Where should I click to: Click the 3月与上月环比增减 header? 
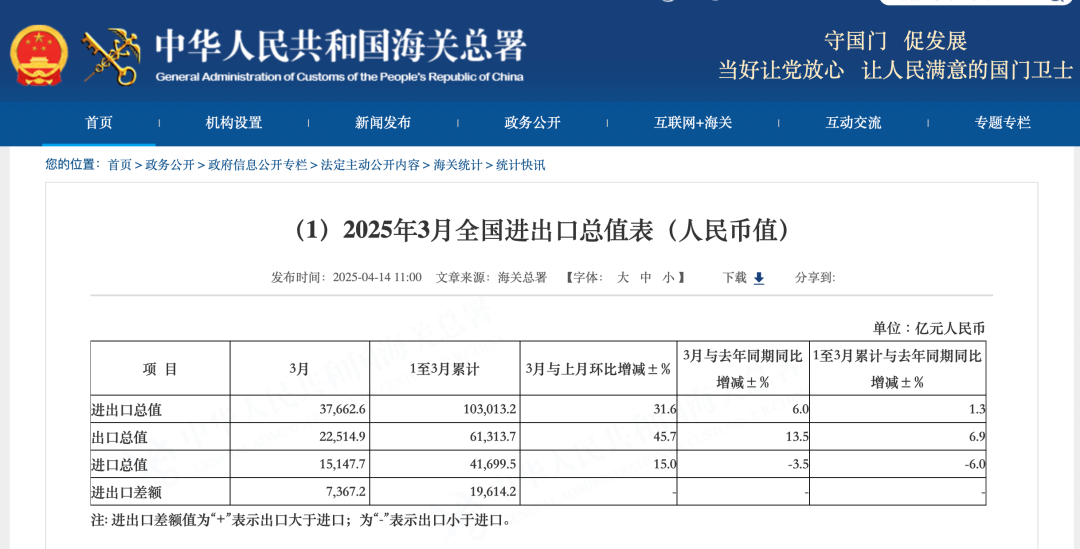(x=598, y=369)
